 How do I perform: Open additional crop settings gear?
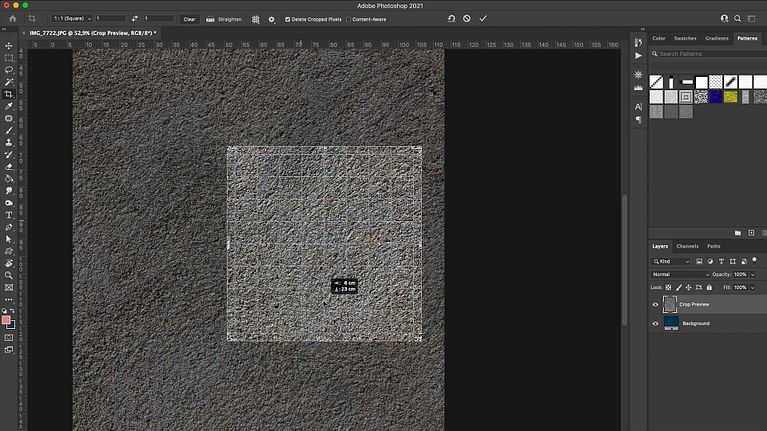[271, 19]
